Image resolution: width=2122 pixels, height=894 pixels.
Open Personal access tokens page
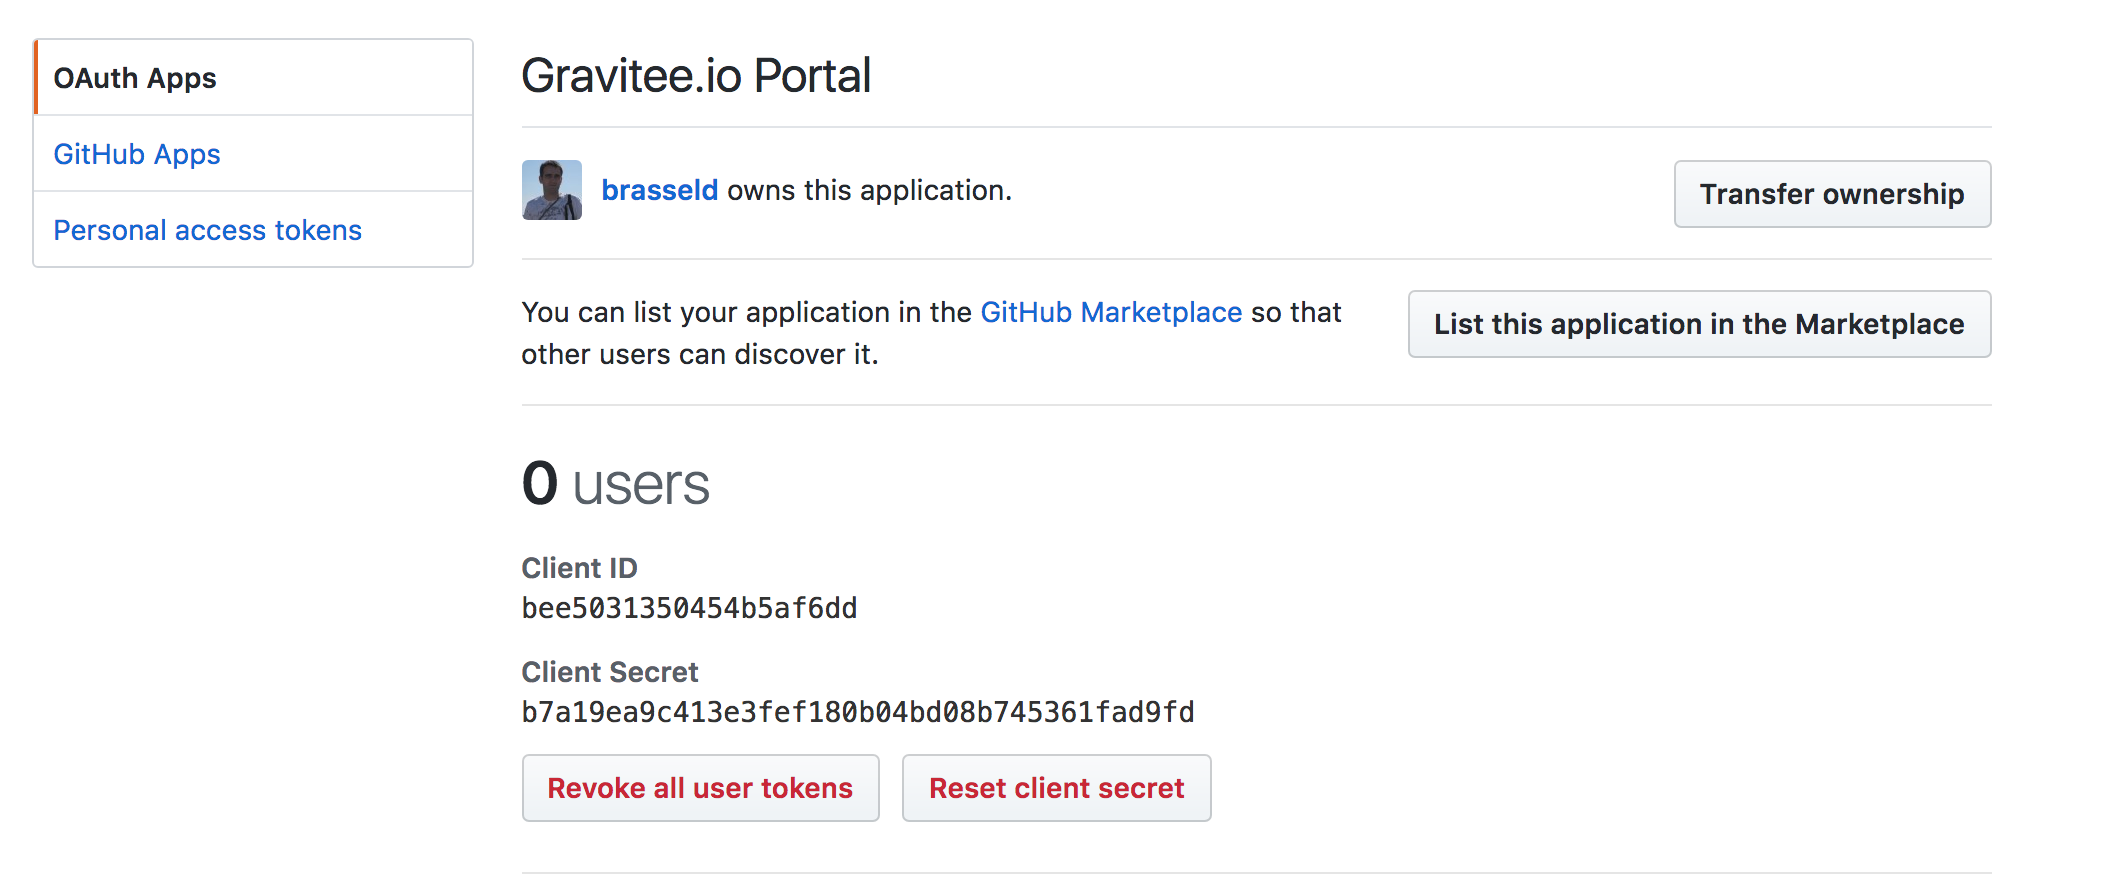[x=207, y=230]
